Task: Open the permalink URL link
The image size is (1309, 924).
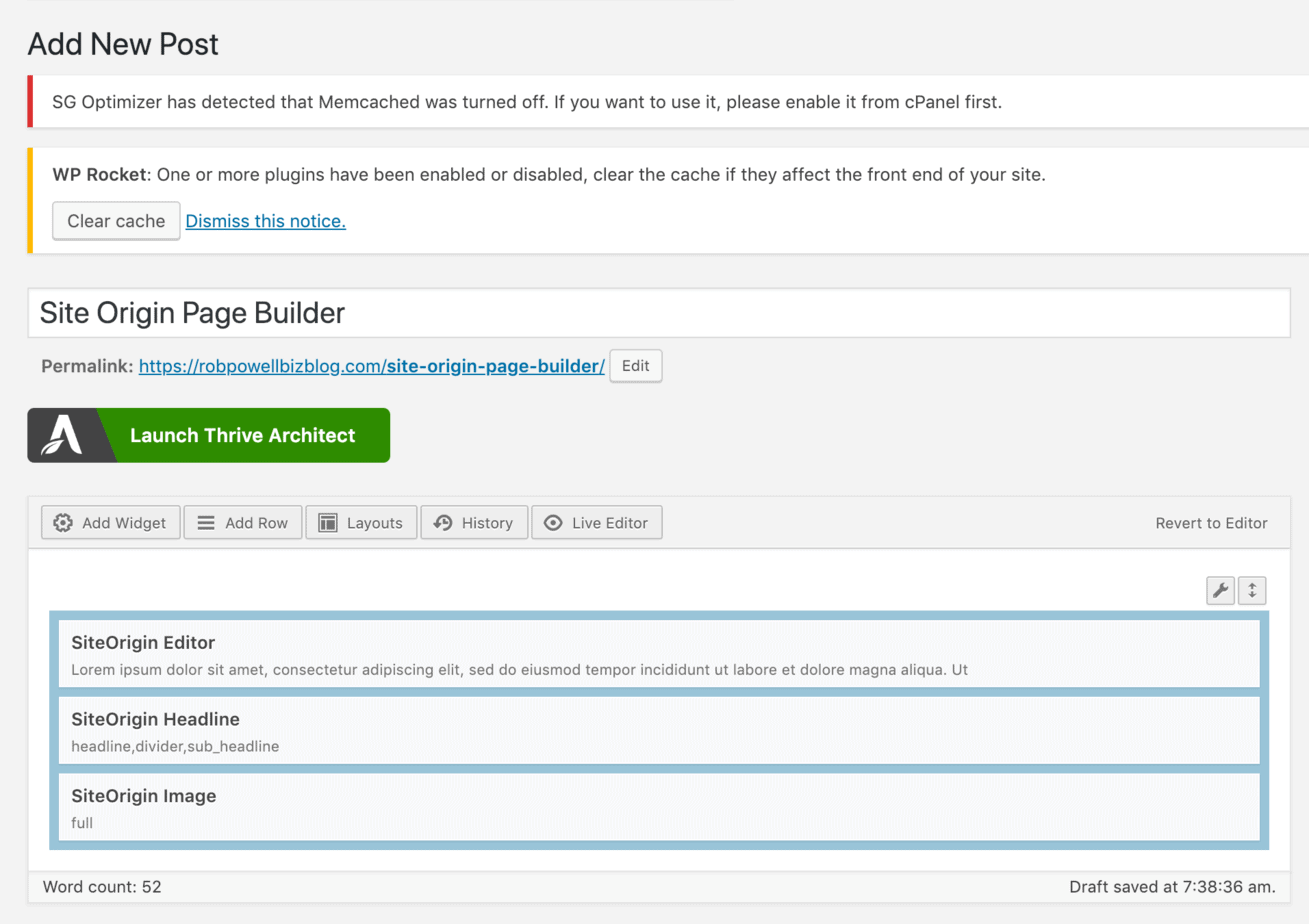Action: tap(371, 366)
